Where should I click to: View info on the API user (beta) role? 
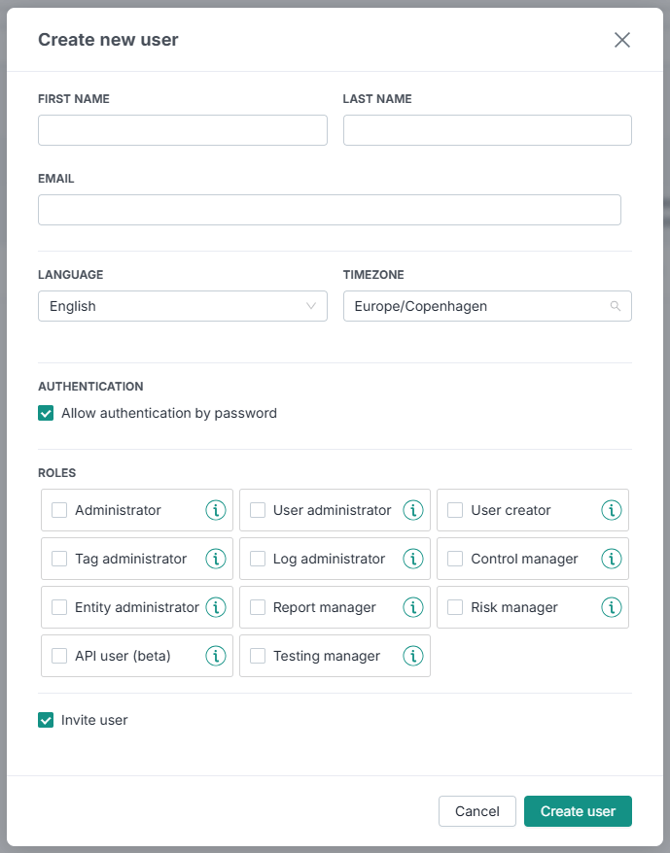point(215,656)
